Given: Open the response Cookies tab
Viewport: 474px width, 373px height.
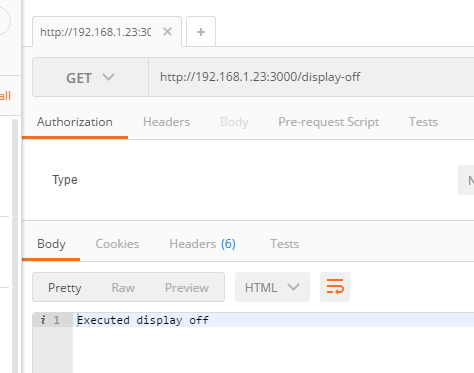Looking at the screenshot, I should point(117,244).
